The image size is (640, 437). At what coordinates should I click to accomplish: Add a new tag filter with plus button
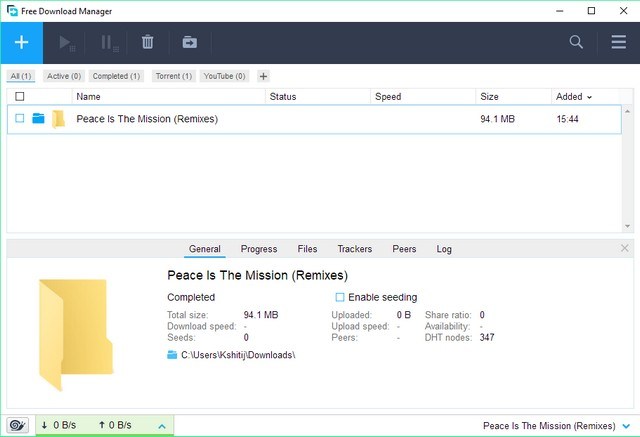pyautogui.click(x=263, y=76)
